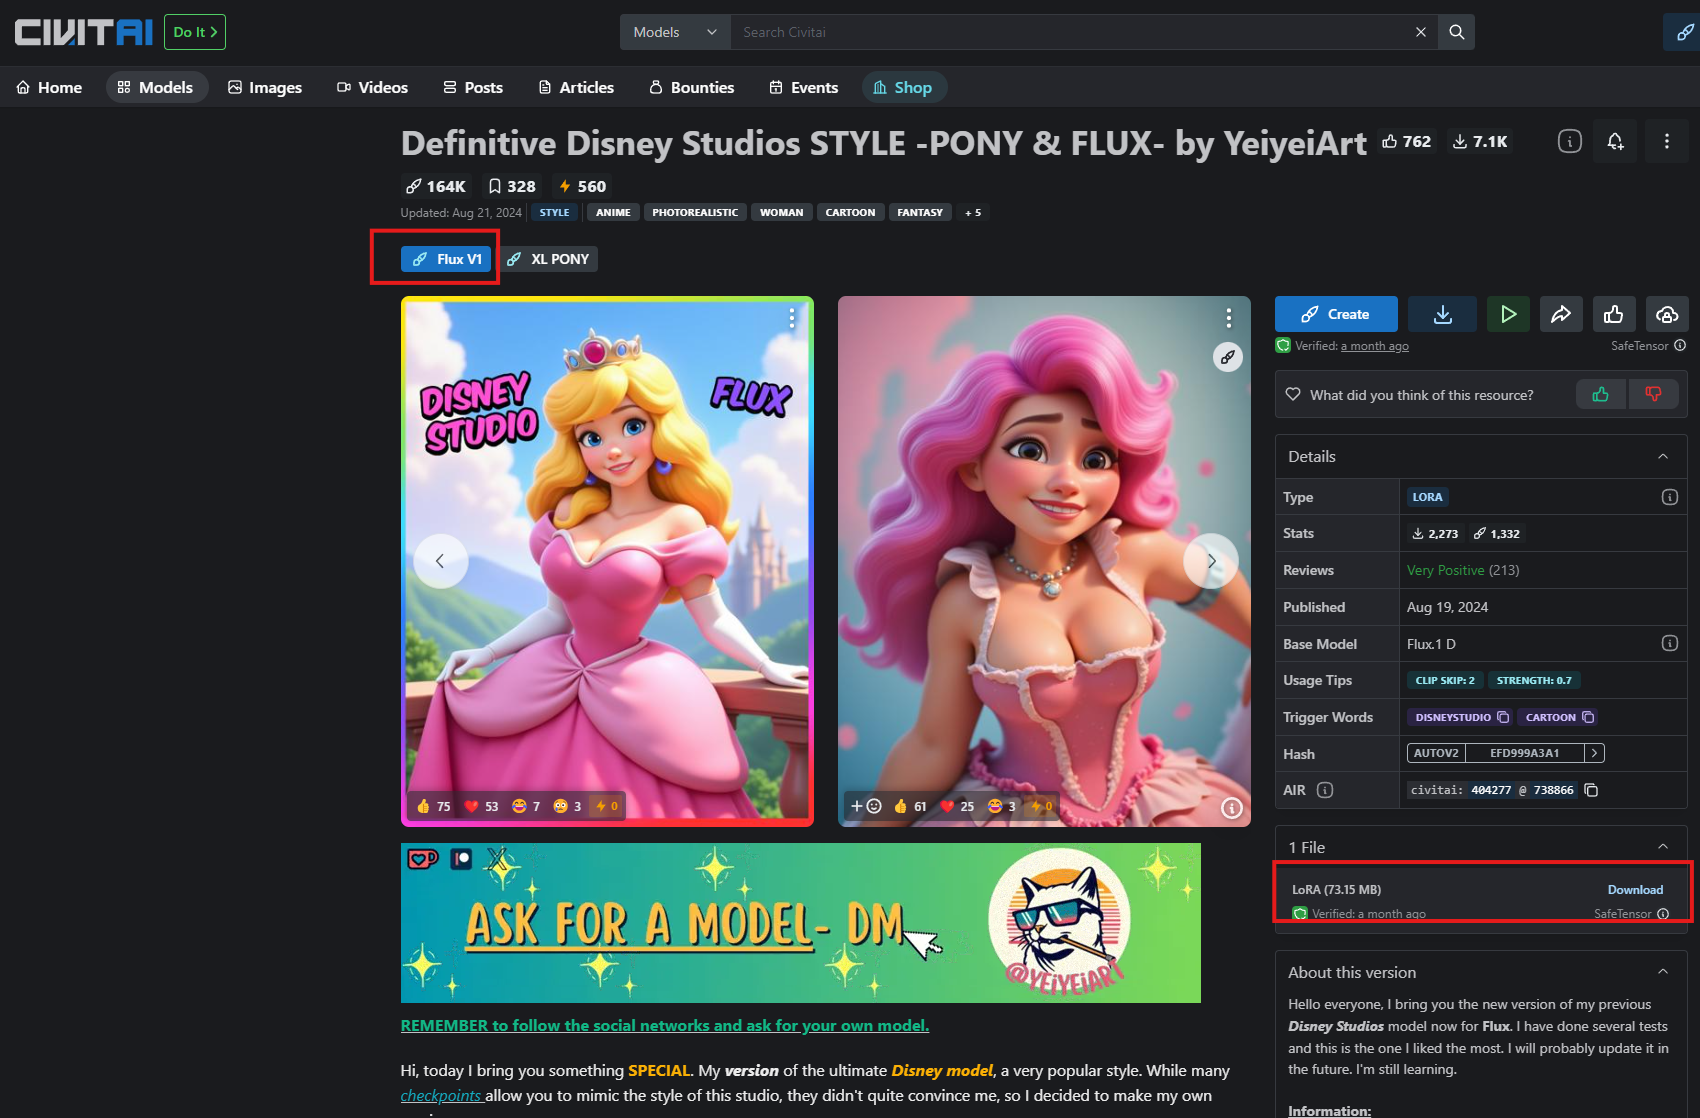1700x1118 pixels.
Task: Click the download icon button beside Create
Action: pos(1442,314)
